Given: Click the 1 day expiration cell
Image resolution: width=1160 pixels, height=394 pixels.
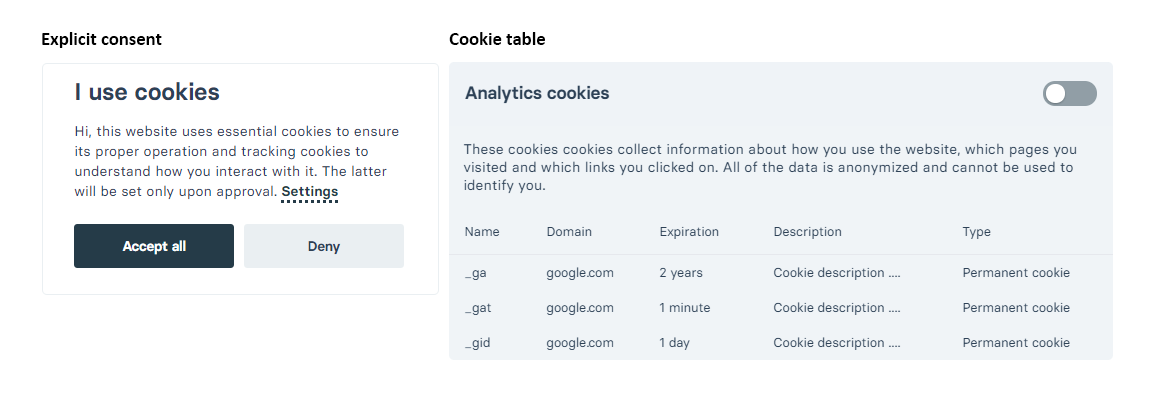Looking at the screenshot, I should 674,342.
